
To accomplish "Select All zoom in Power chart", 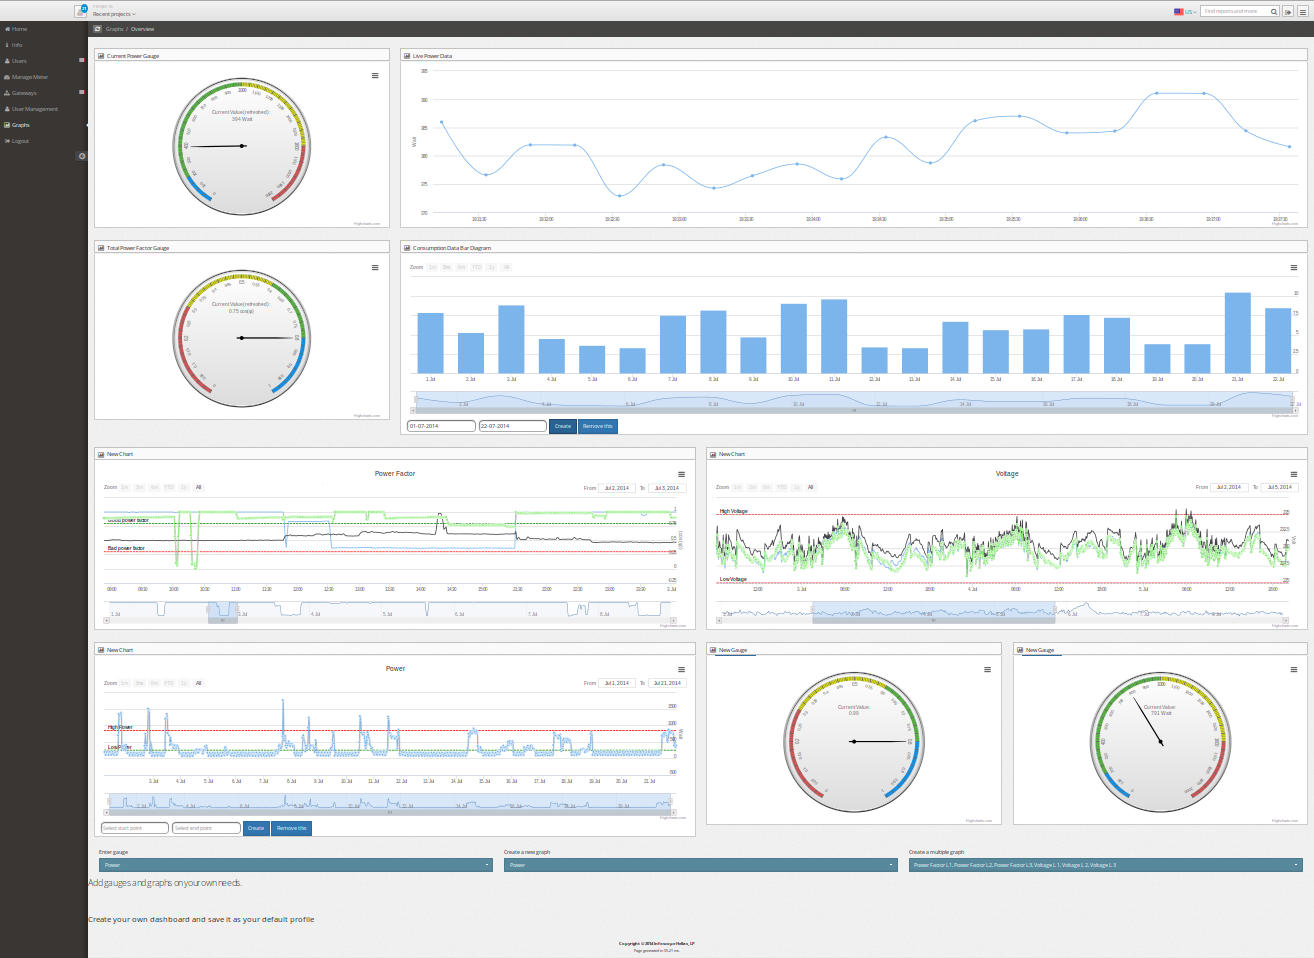I will (198, 684).
